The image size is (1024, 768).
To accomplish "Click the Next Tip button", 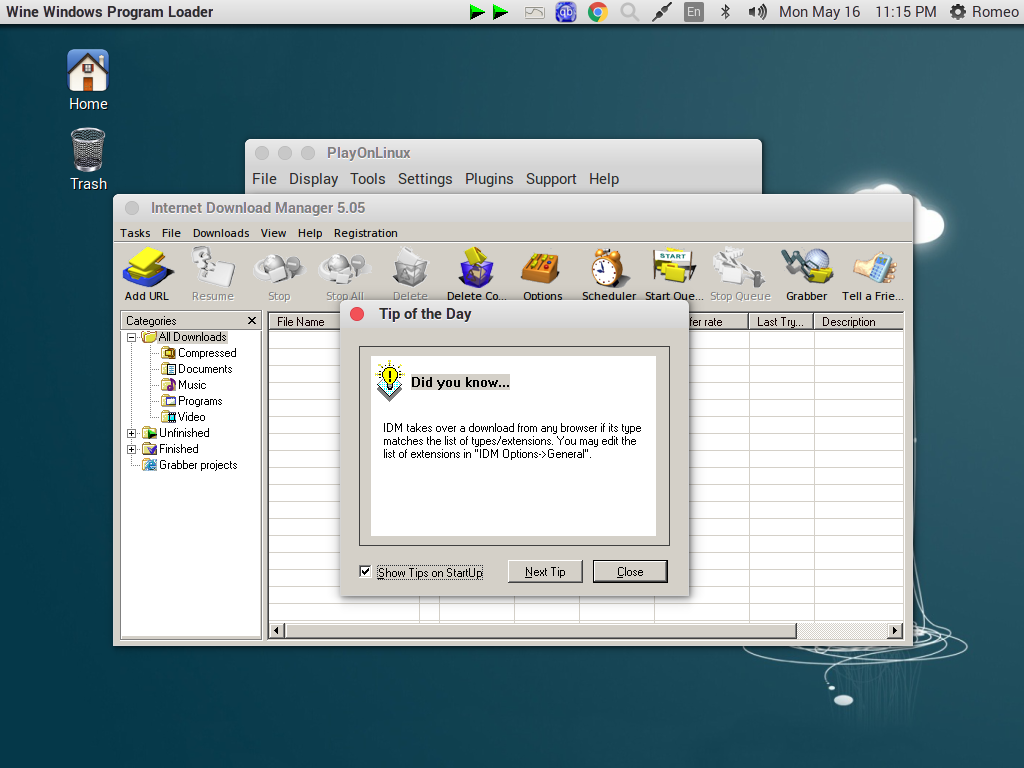I will (544, 571).
